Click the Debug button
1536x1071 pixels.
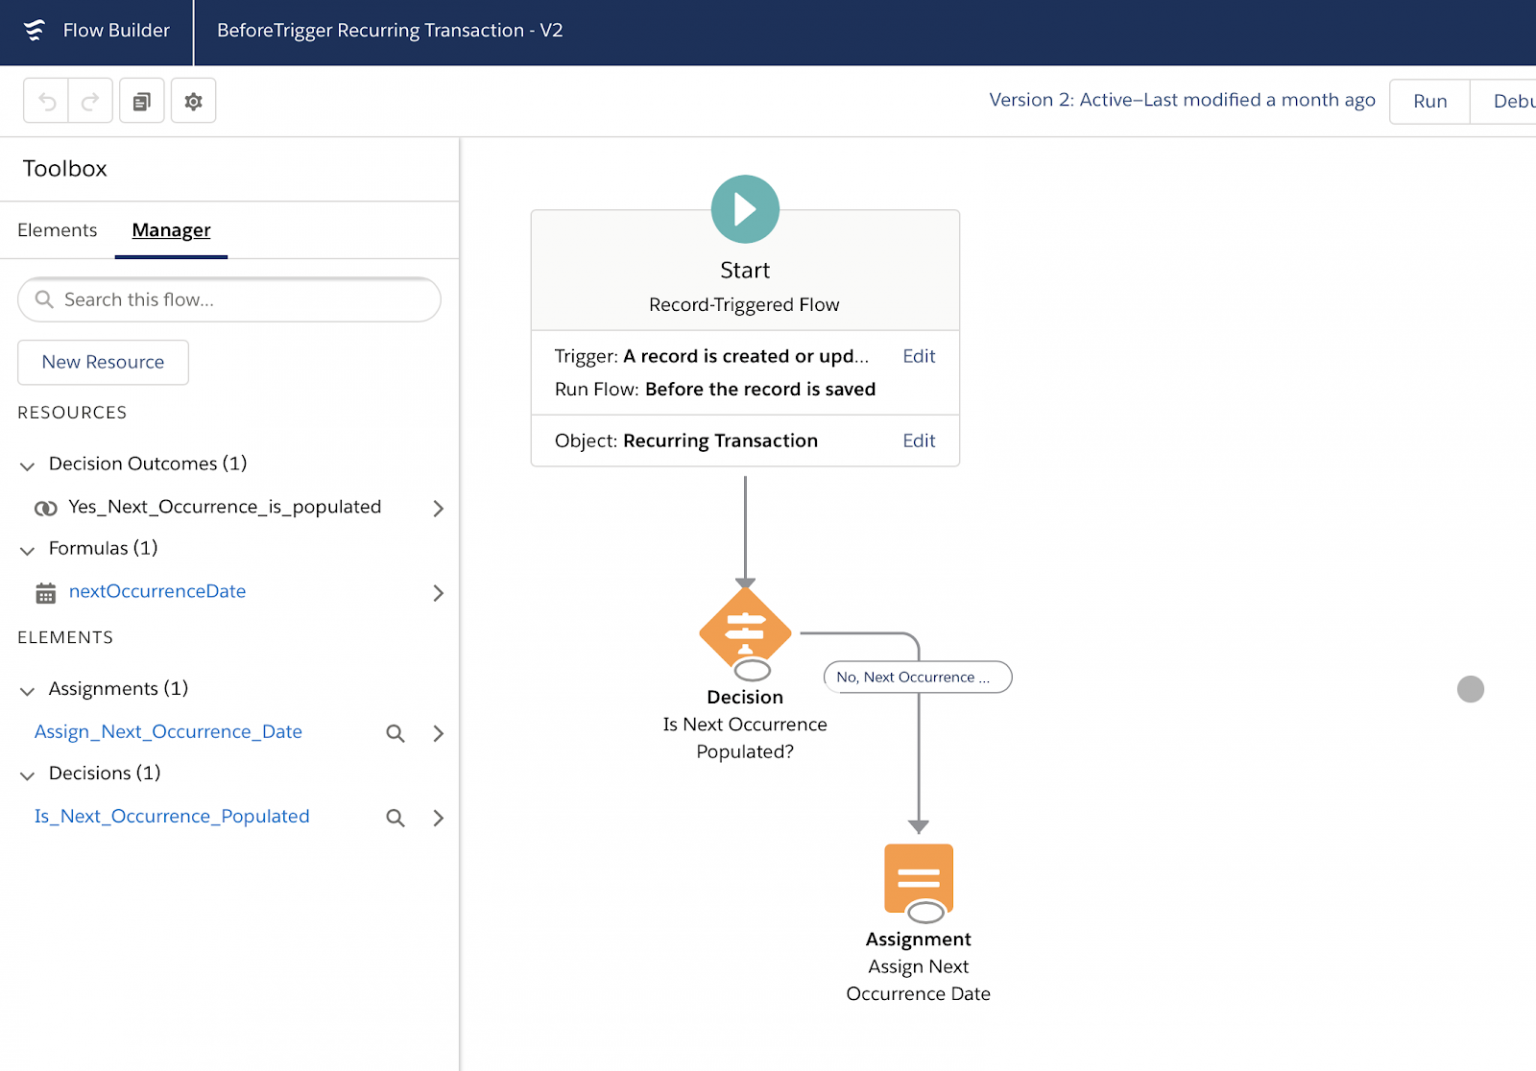(1504, 101)
